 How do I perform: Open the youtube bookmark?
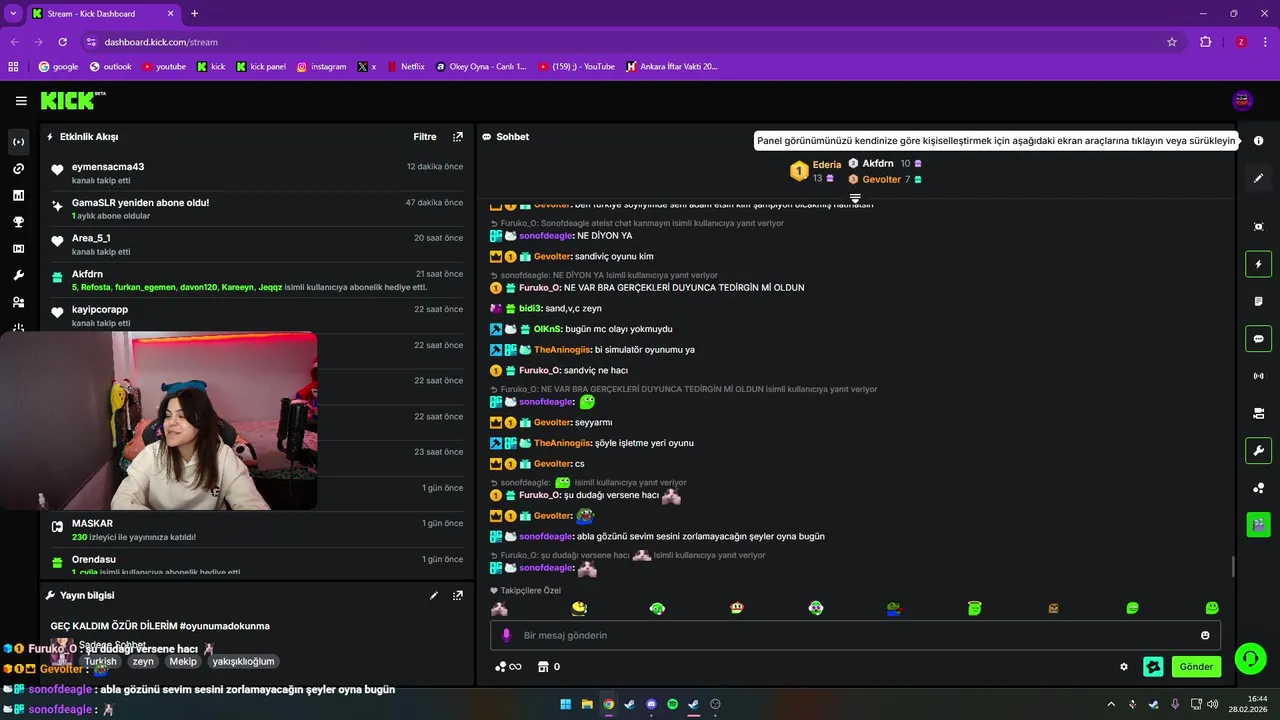coord(164,67)
